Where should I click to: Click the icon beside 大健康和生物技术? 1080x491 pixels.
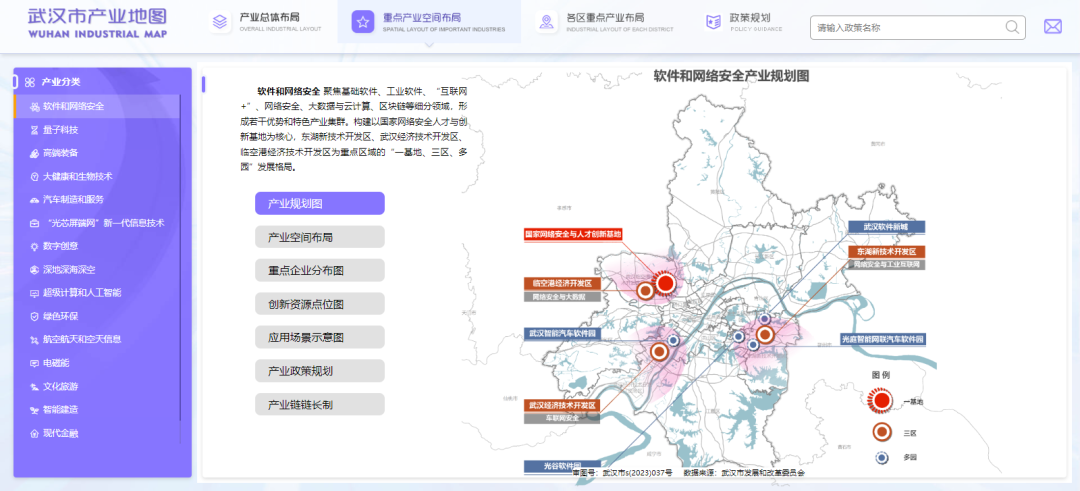tap(34, 177)
